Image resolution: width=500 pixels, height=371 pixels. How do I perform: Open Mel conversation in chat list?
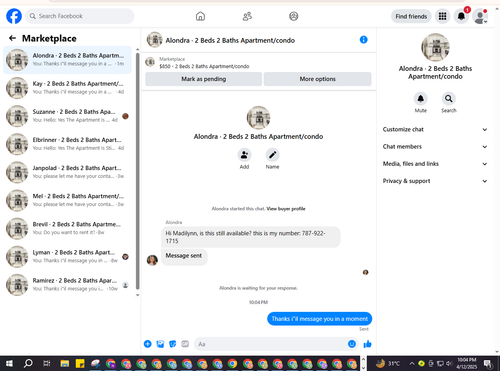tap(67, 200)
